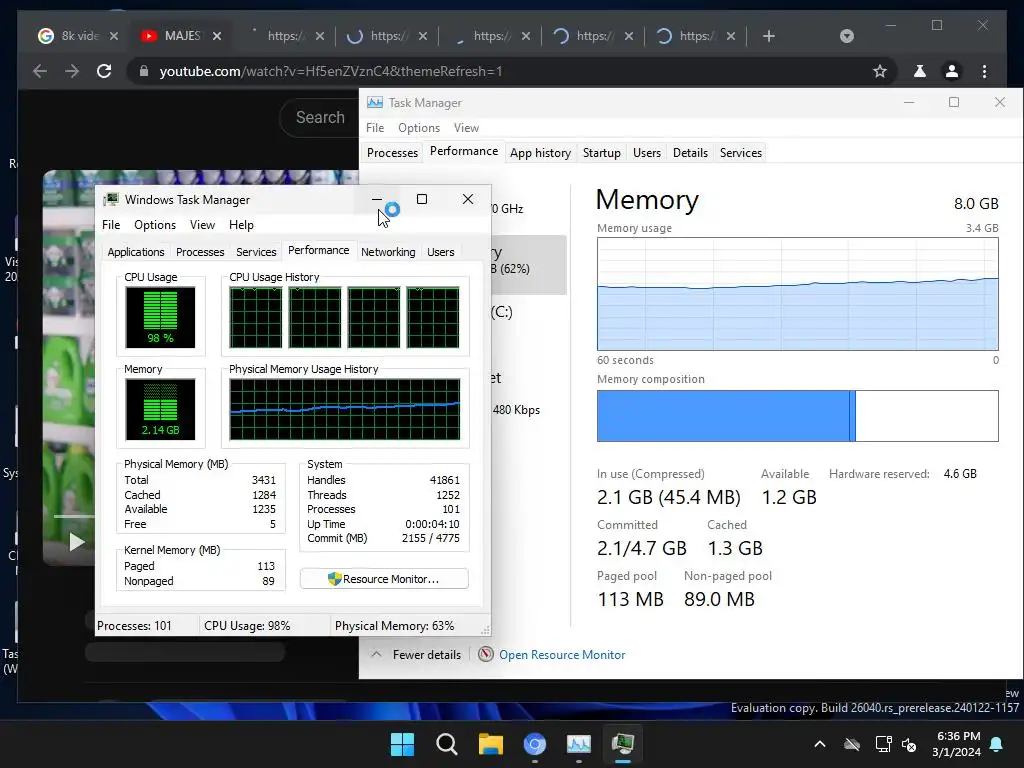
Task: Open Chrome tab search dropdown
Action: 846,36
